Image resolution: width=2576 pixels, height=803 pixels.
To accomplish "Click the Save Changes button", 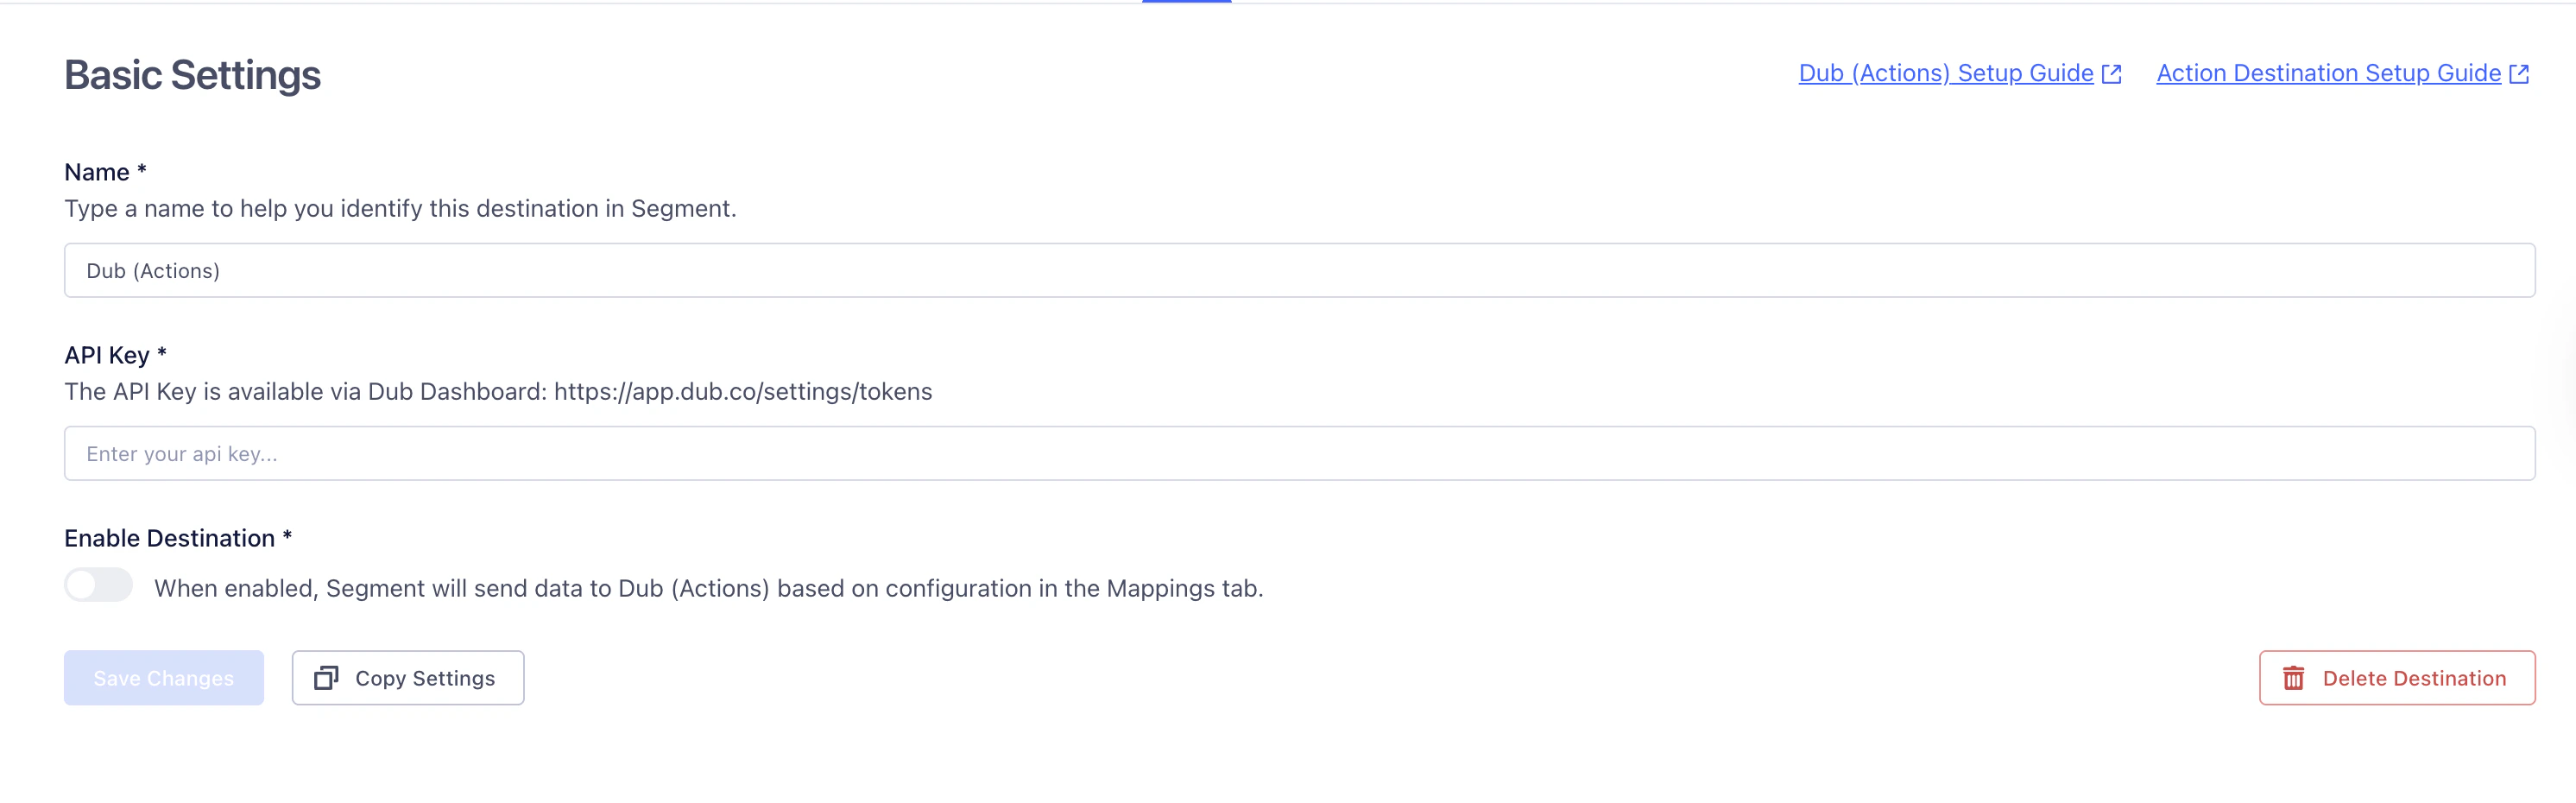I will pos(164,678).
